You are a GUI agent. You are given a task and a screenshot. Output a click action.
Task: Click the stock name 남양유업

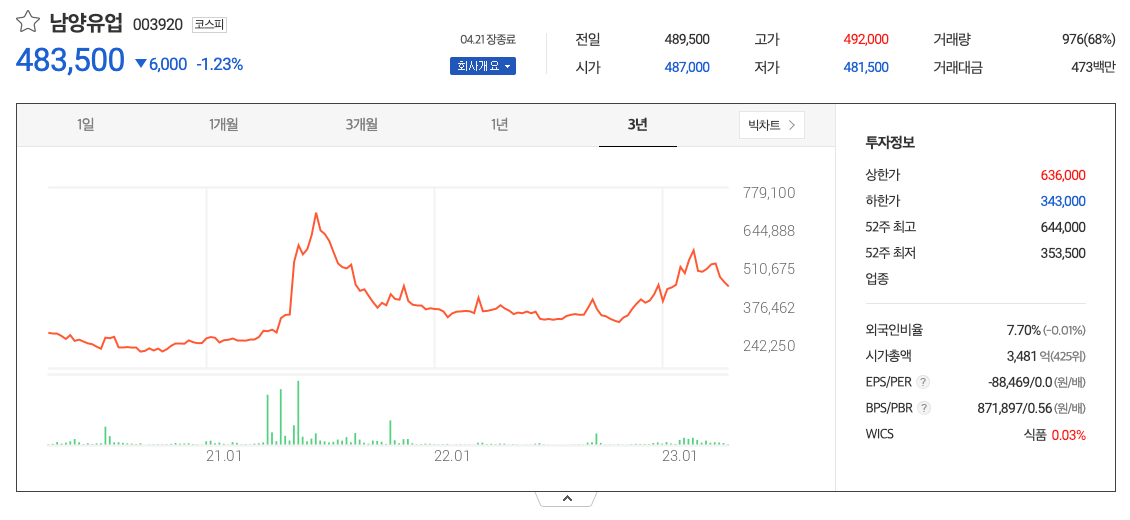click(86, 24)
